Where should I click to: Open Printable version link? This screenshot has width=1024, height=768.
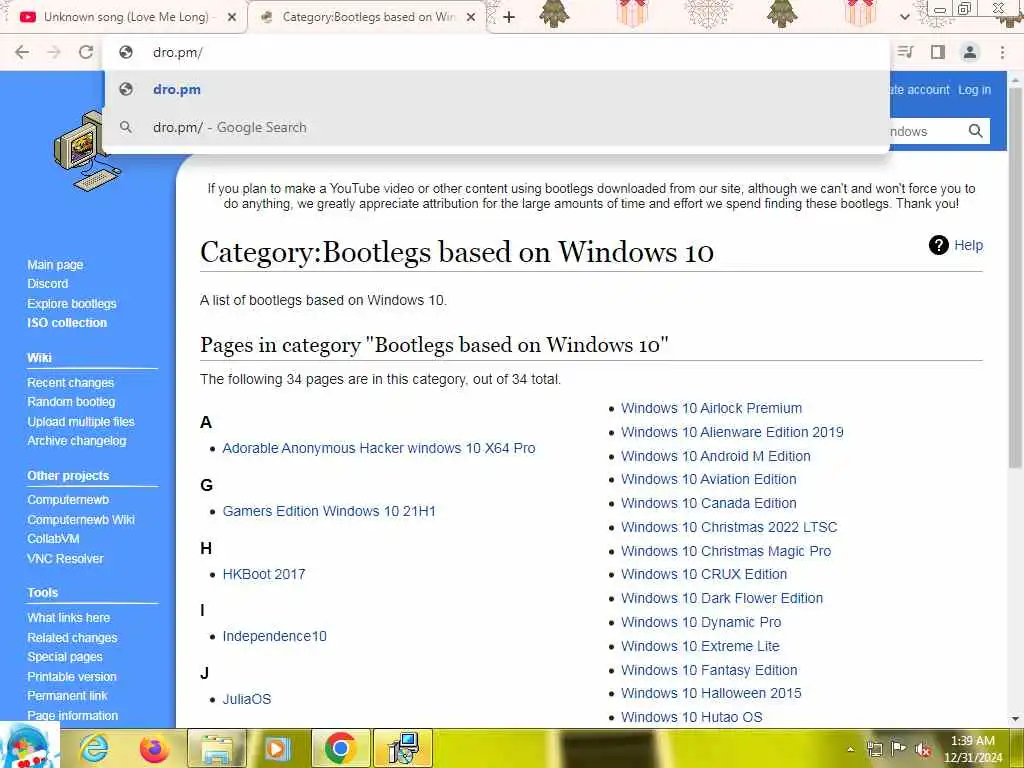coord(72,677)
